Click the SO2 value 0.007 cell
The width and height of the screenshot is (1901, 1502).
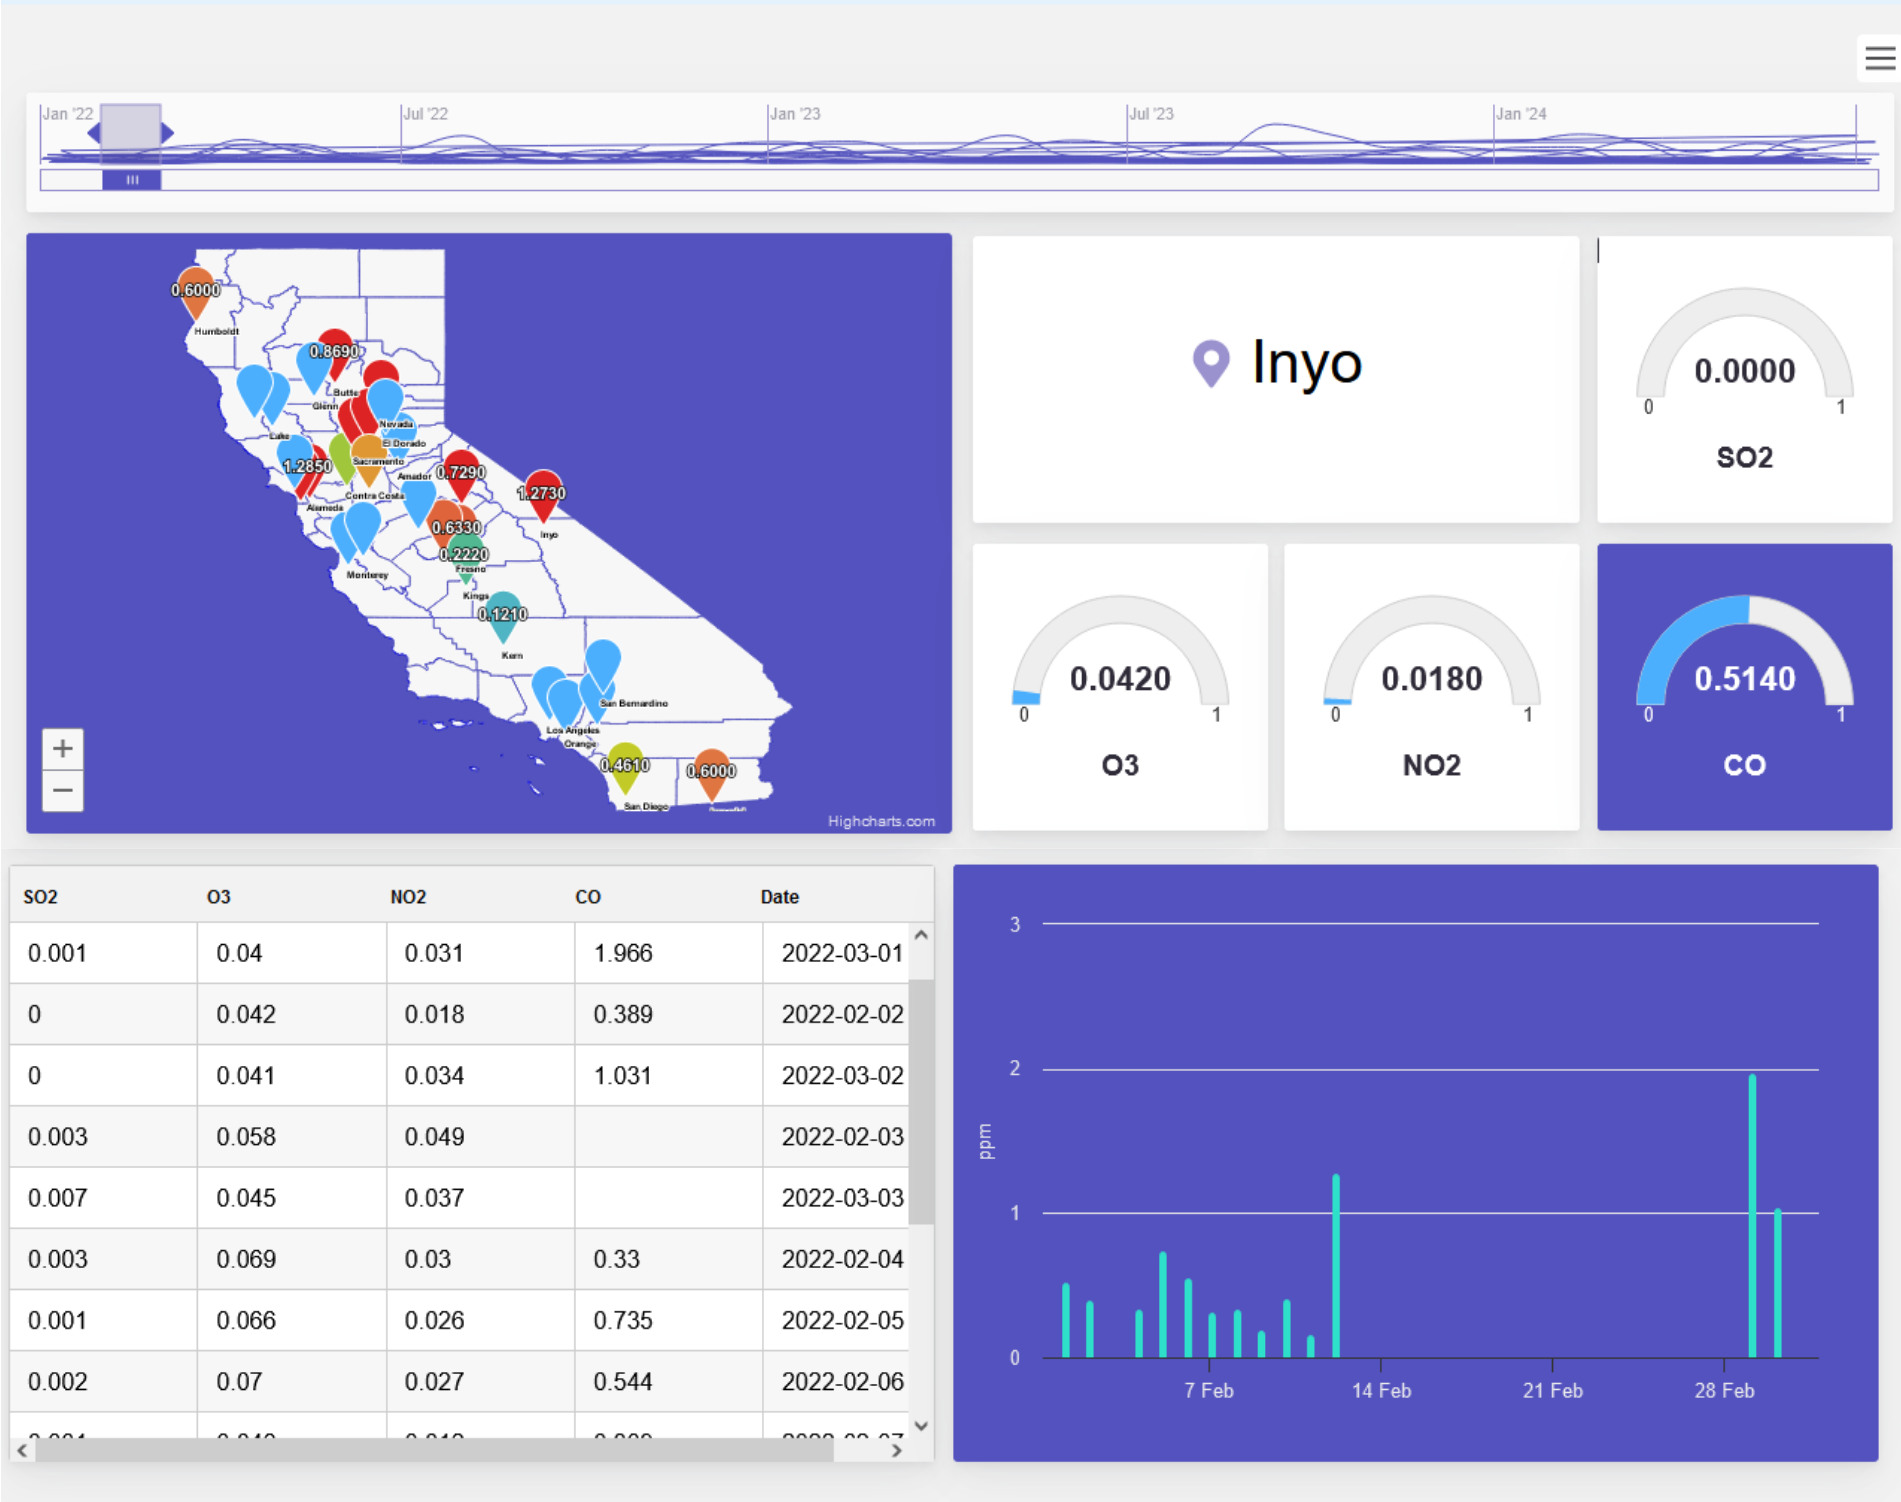(104, 1197)
